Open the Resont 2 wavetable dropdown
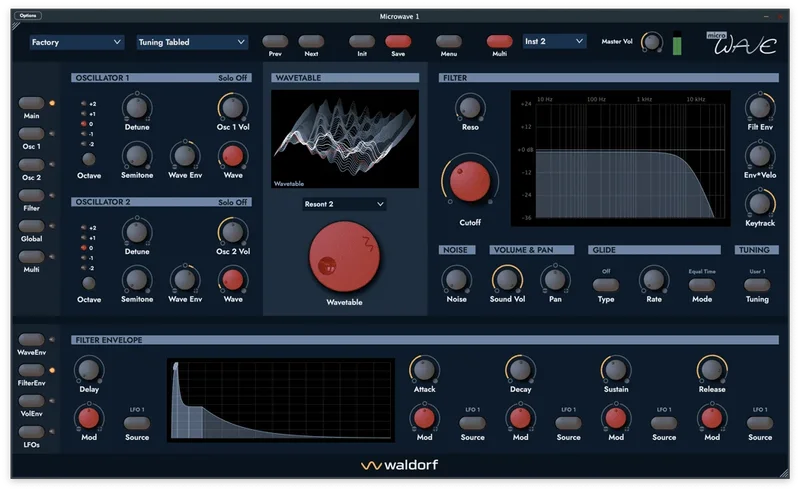Image resolution: width=800 pixels, height=491 pixels. pos(344,204)
